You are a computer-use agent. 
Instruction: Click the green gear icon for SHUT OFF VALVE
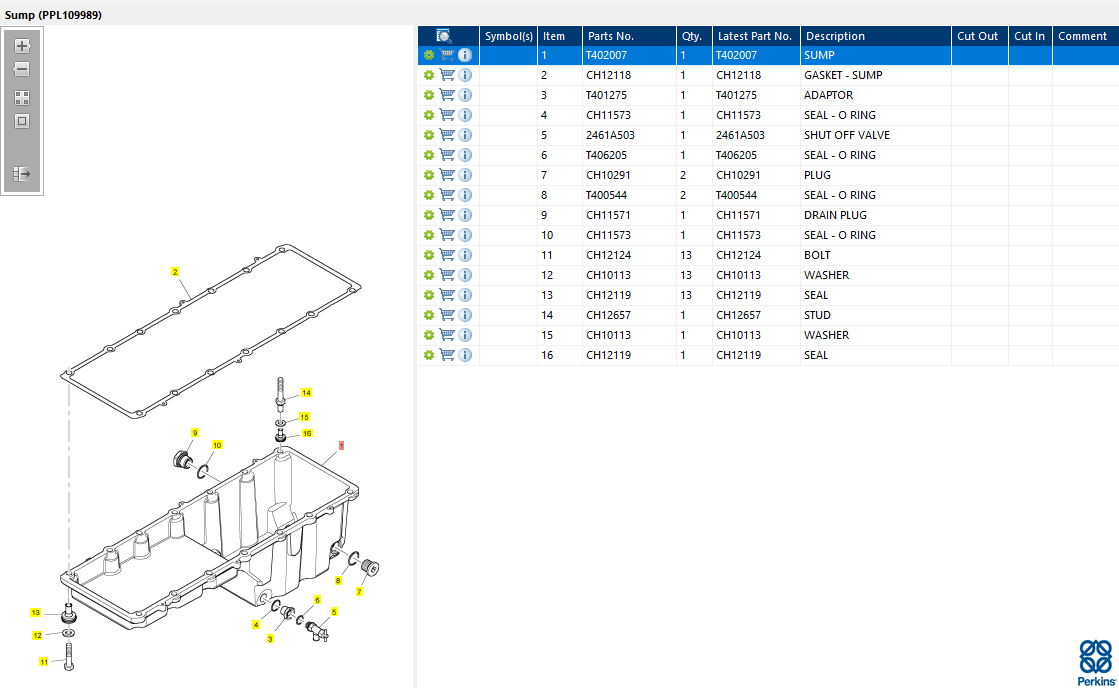tap(429, 135)
